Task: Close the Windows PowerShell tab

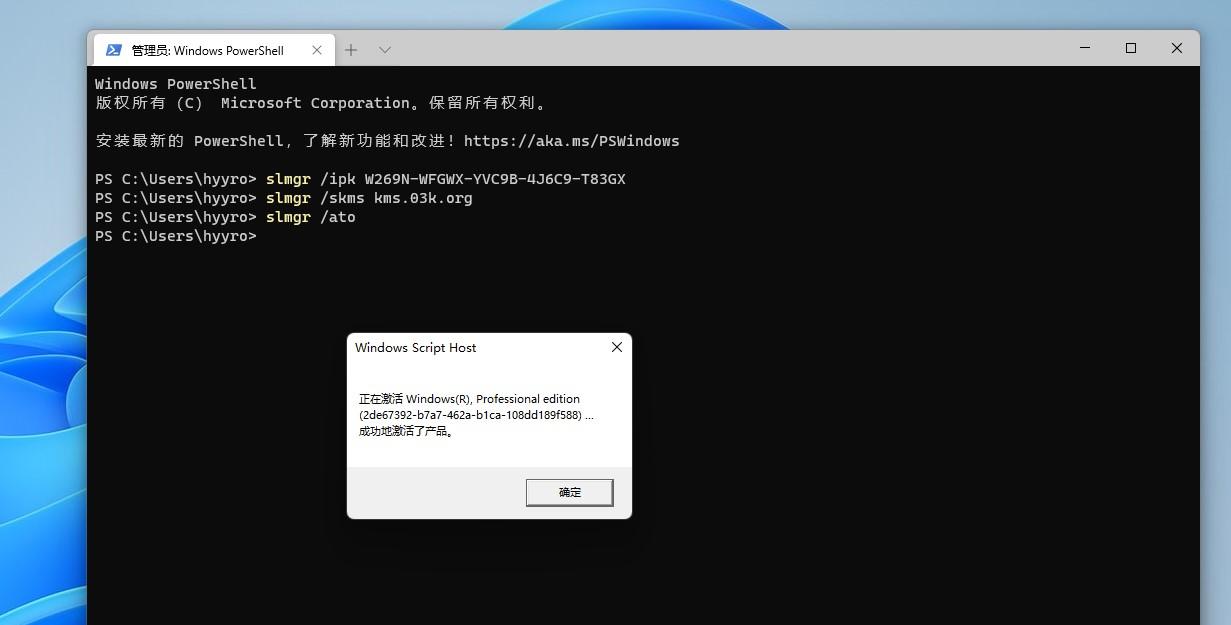Action: [317, 50]
